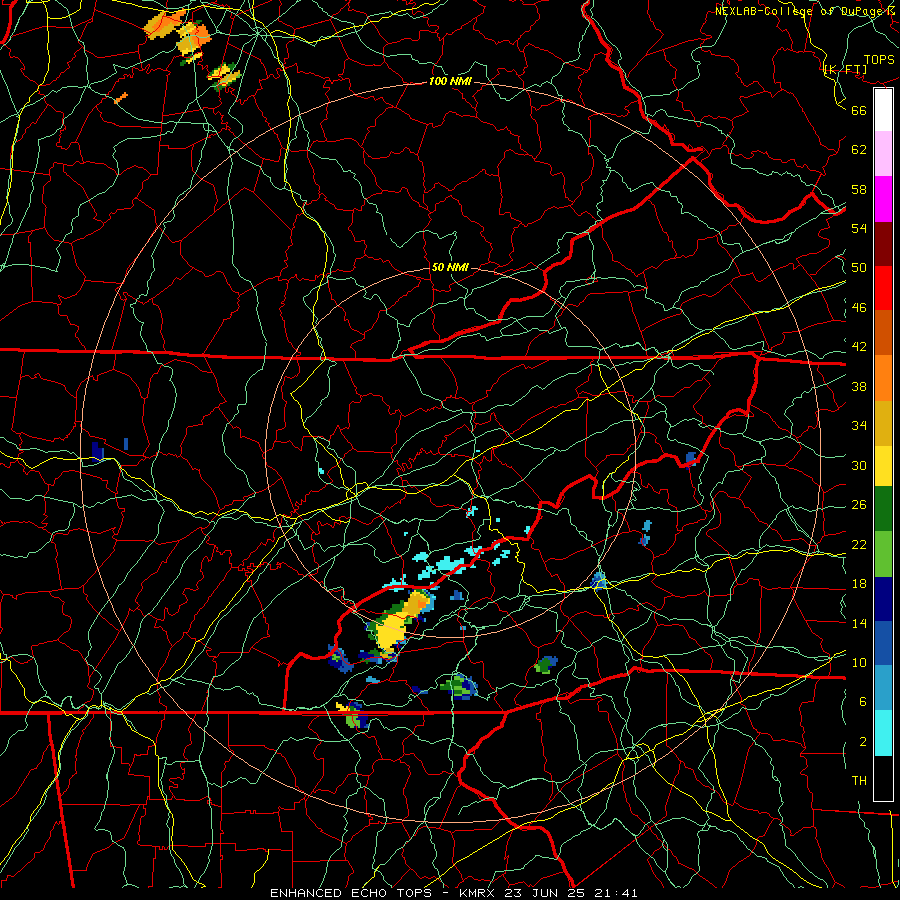Select the magenta swatch in the legend
Viewport: 900px width, 900px height.
883,199
